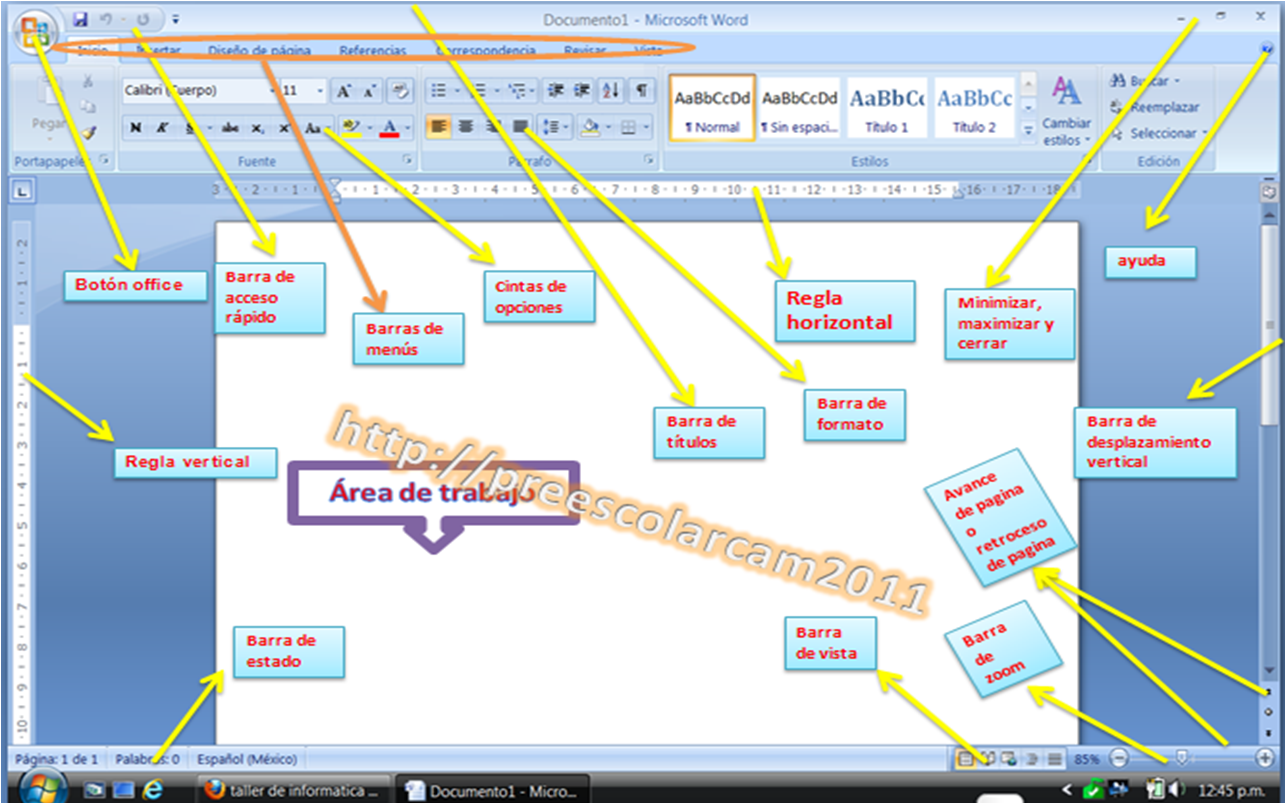Start a bulleted list
Screen dimensions: 1286x804
(x=438, y=91)
